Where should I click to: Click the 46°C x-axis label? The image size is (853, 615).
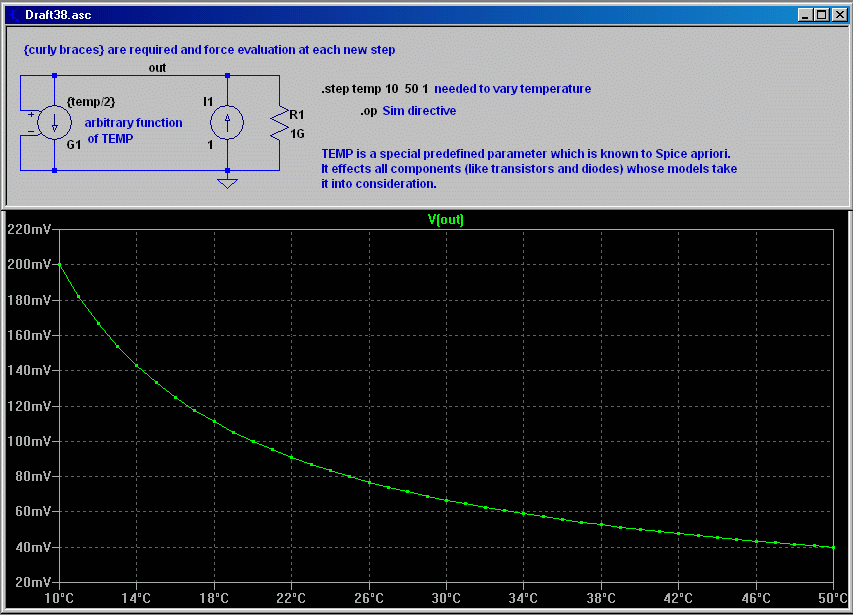coord(756,599)
